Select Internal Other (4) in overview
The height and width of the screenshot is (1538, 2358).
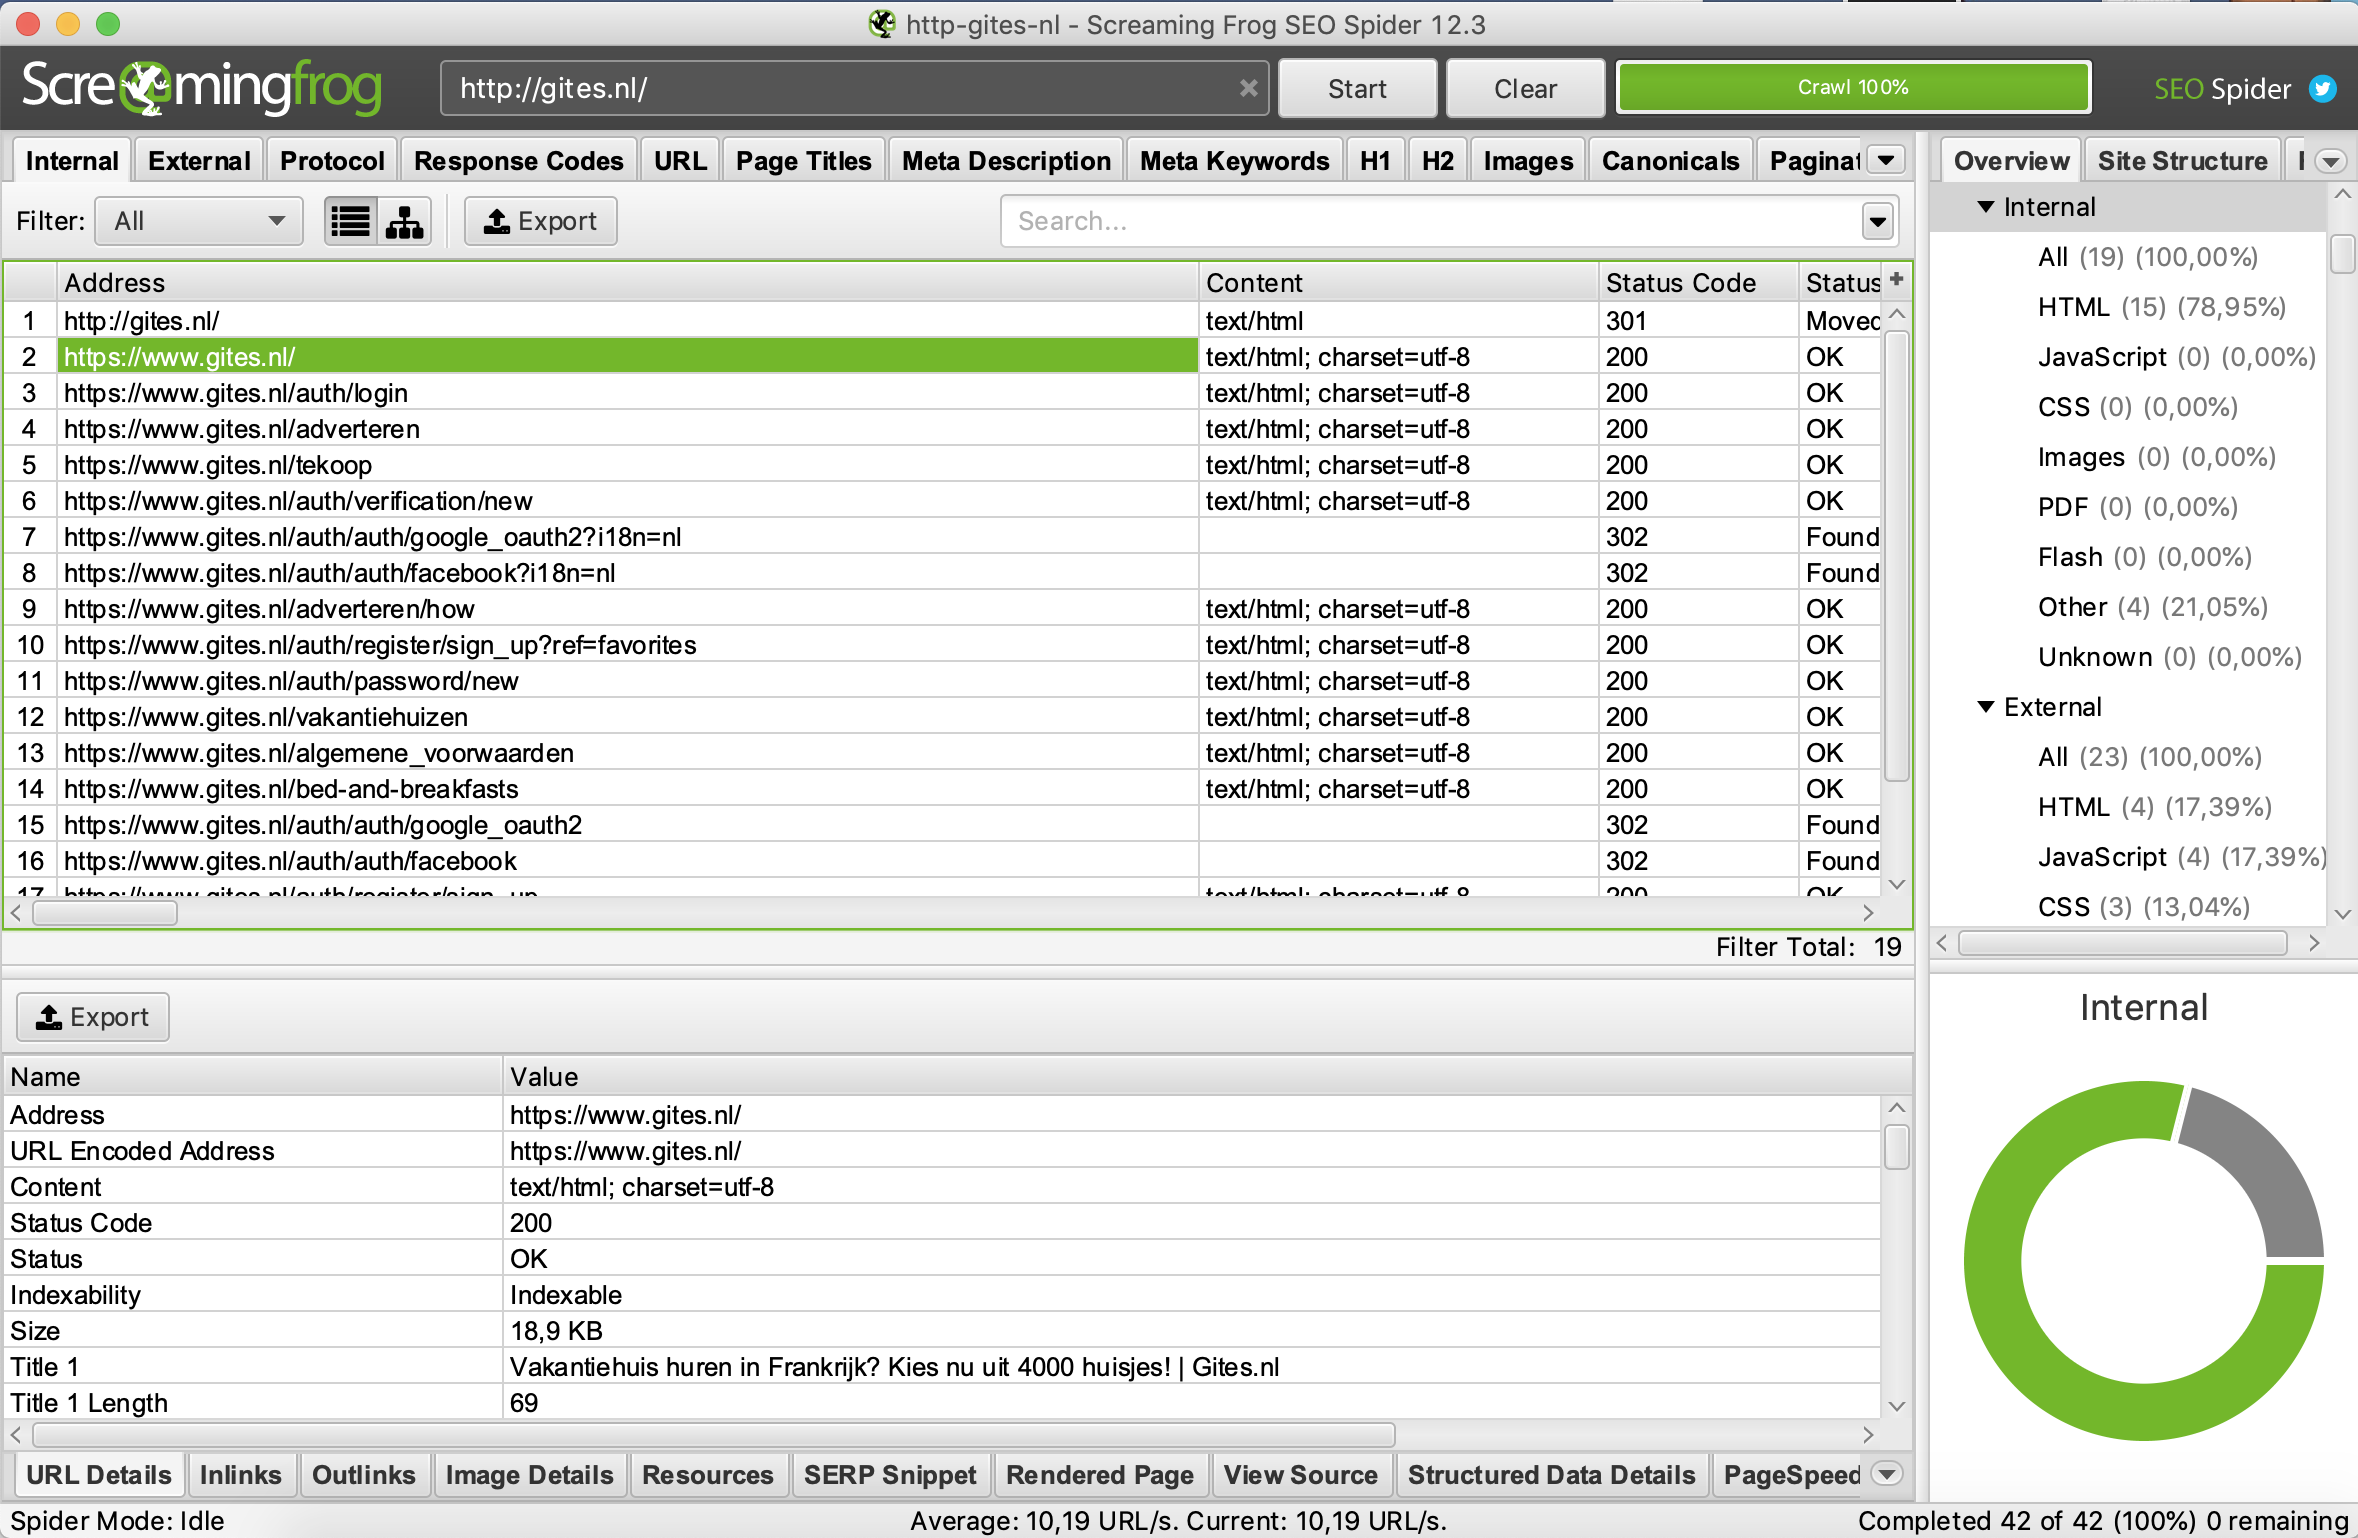pos(2152,607)
